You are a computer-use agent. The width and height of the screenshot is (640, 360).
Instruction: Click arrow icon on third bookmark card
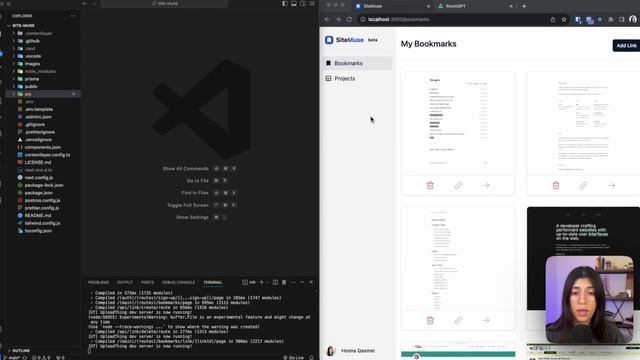485,320
